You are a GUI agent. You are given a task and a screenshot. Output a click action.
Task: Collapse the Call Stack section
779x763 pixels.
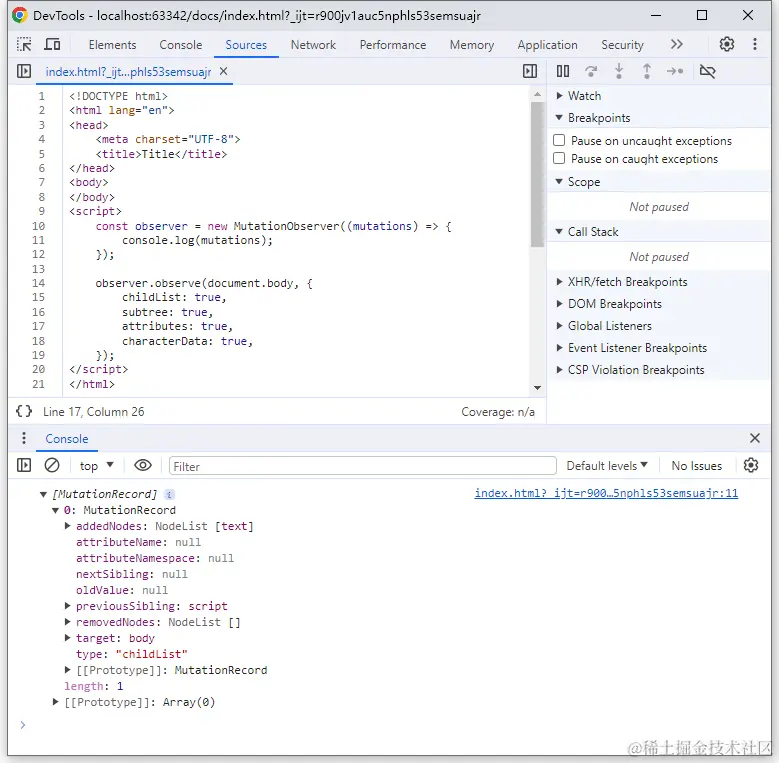[559, 231]
